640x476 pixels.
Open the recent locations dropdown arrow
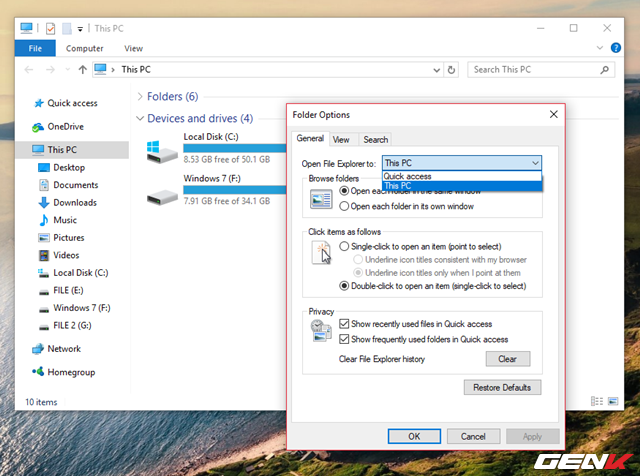pyautogui.click(x=67, y=70)
